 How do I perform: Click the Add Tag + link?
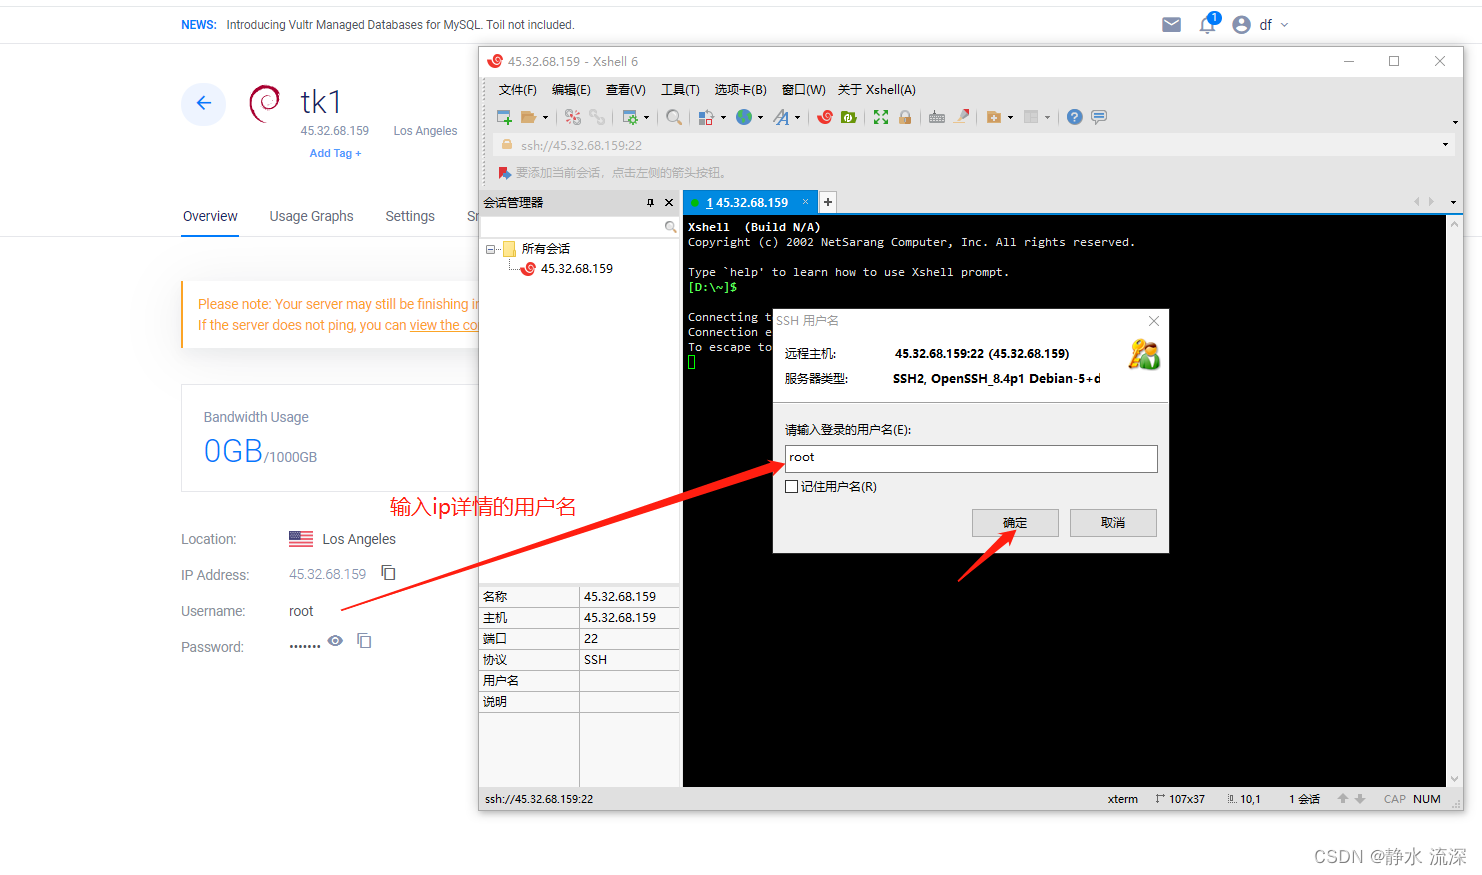[x=335, y=154]
